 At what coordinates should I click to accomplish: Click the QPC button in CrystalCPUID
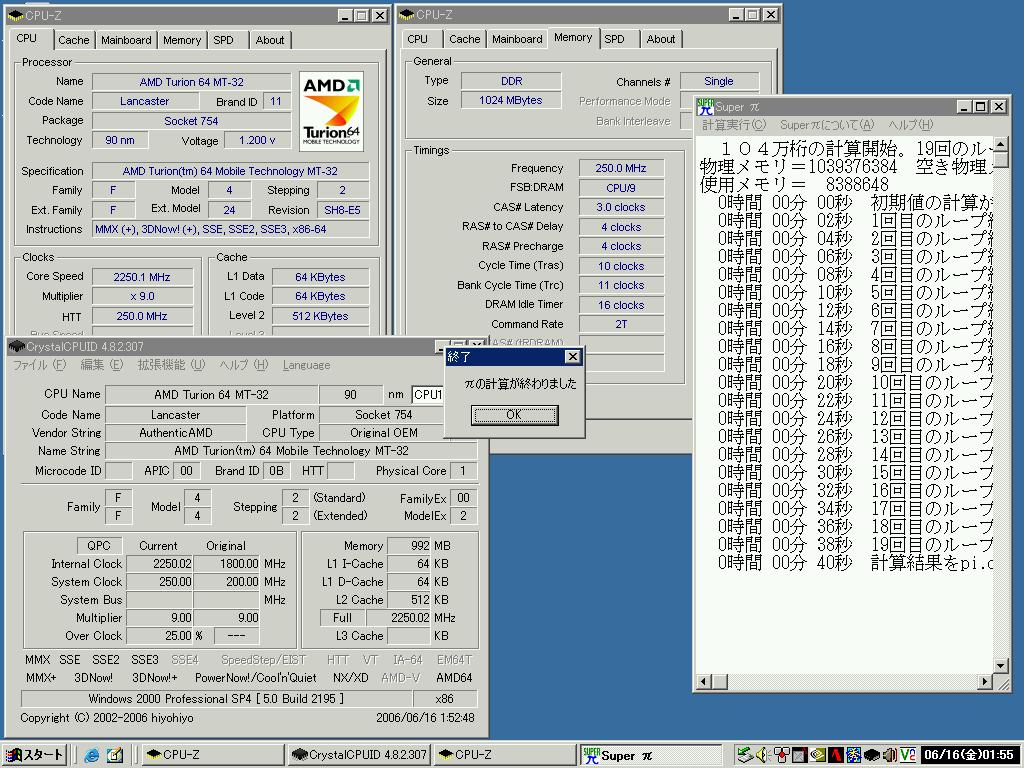click(x=99, y=545)
